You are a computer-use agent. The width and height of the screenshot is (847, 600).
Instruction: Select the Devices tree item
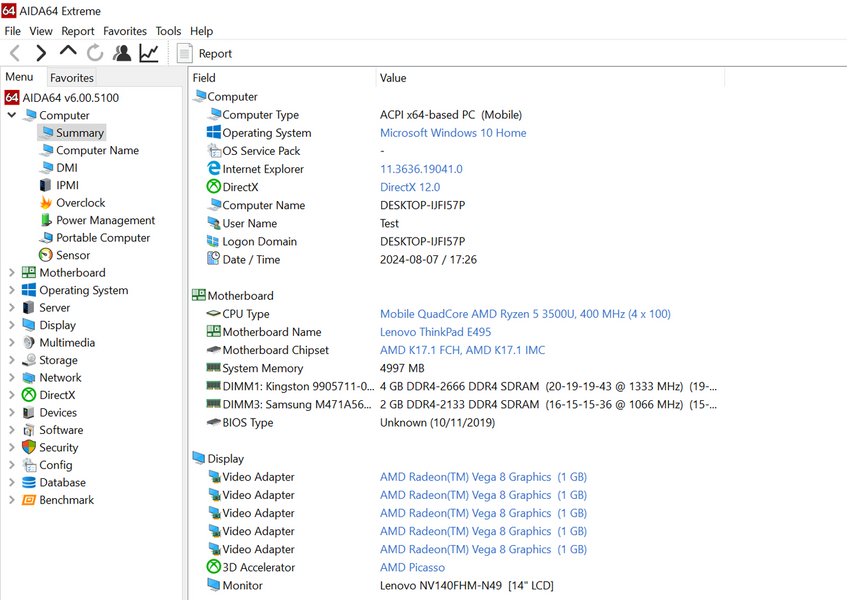click(49, 413)
